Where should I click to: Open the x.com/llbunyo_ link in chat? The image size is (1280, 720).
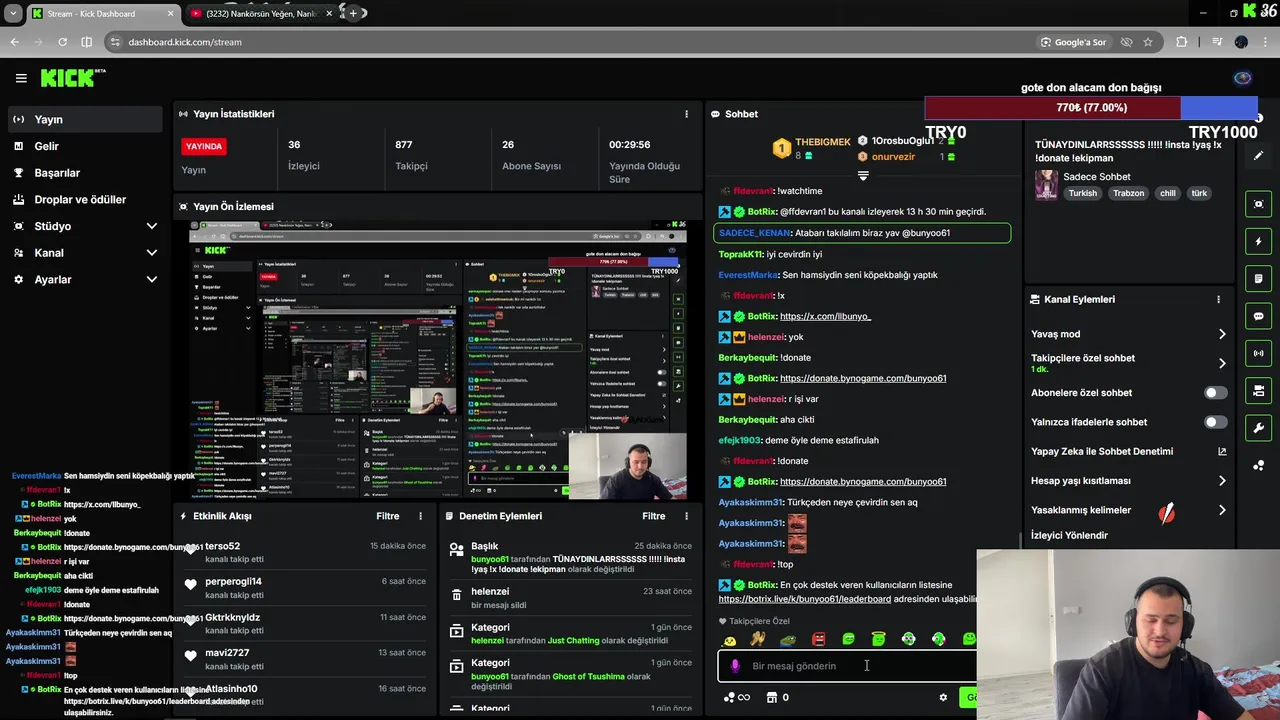point(825,316)
